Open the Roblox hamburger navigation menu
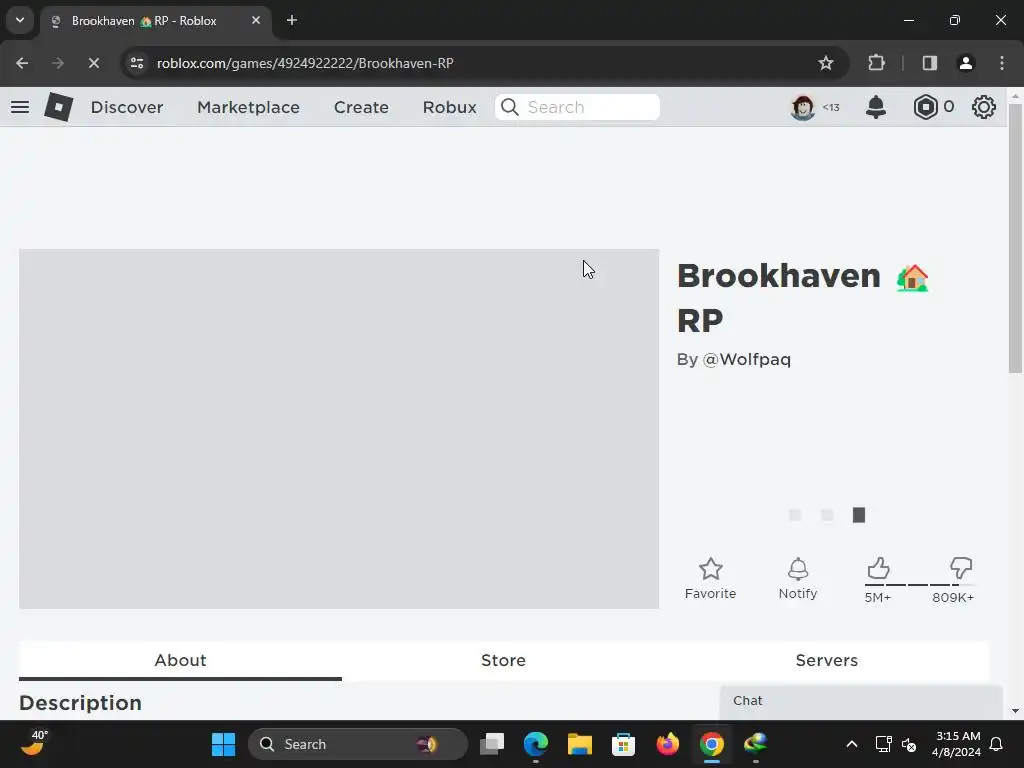 pyautogui.click(x=20, y=107)
